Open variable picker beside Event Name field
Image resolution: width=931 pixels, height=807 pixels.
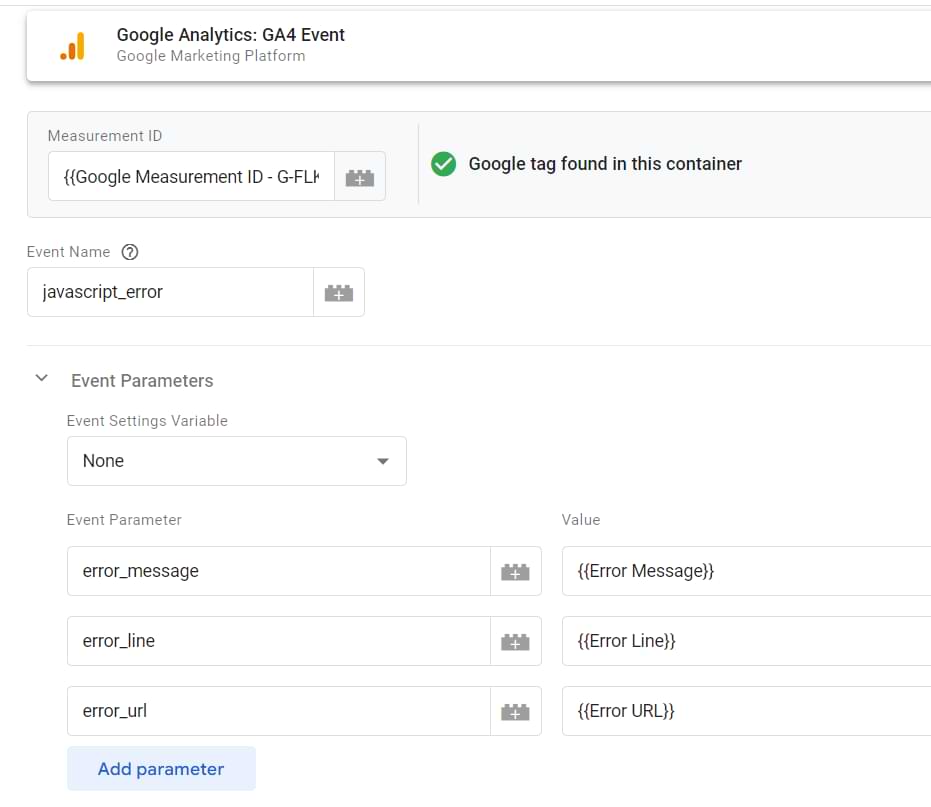click(x=339, y=293)
